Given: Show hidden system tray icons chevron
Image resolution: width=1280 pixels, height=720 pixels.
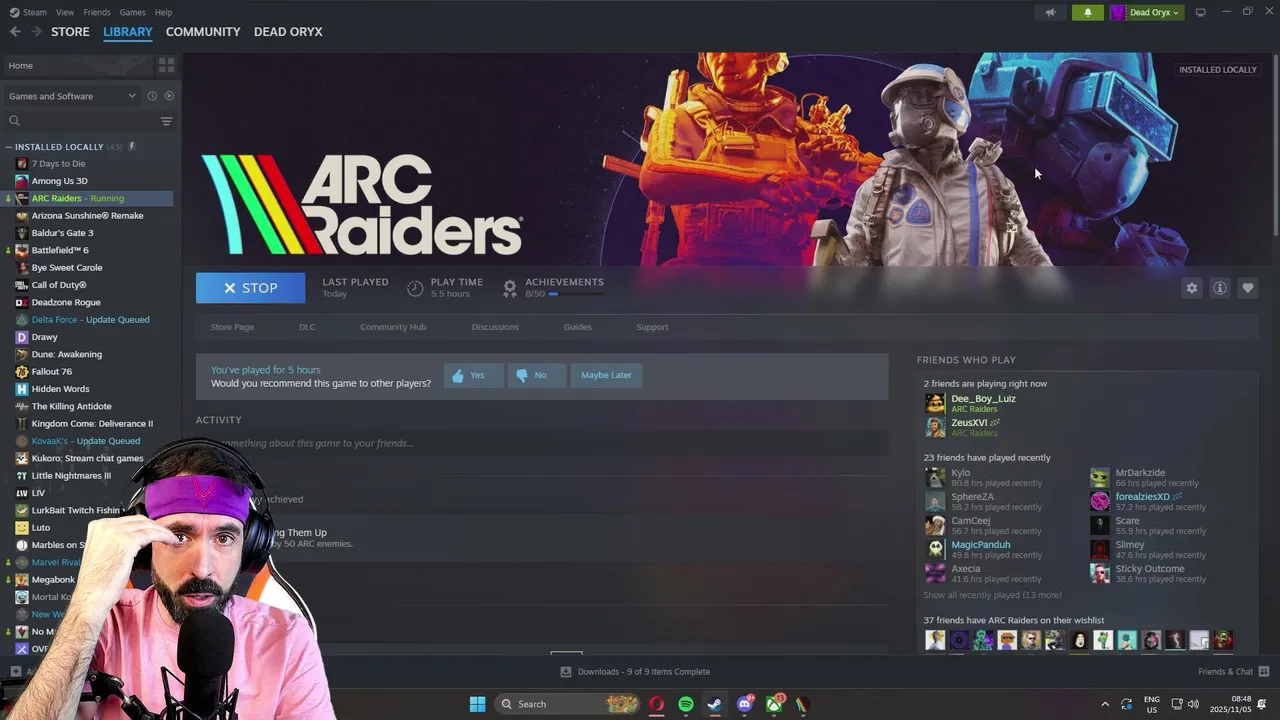Looking at the screenshot, I should click(1105, 704).
